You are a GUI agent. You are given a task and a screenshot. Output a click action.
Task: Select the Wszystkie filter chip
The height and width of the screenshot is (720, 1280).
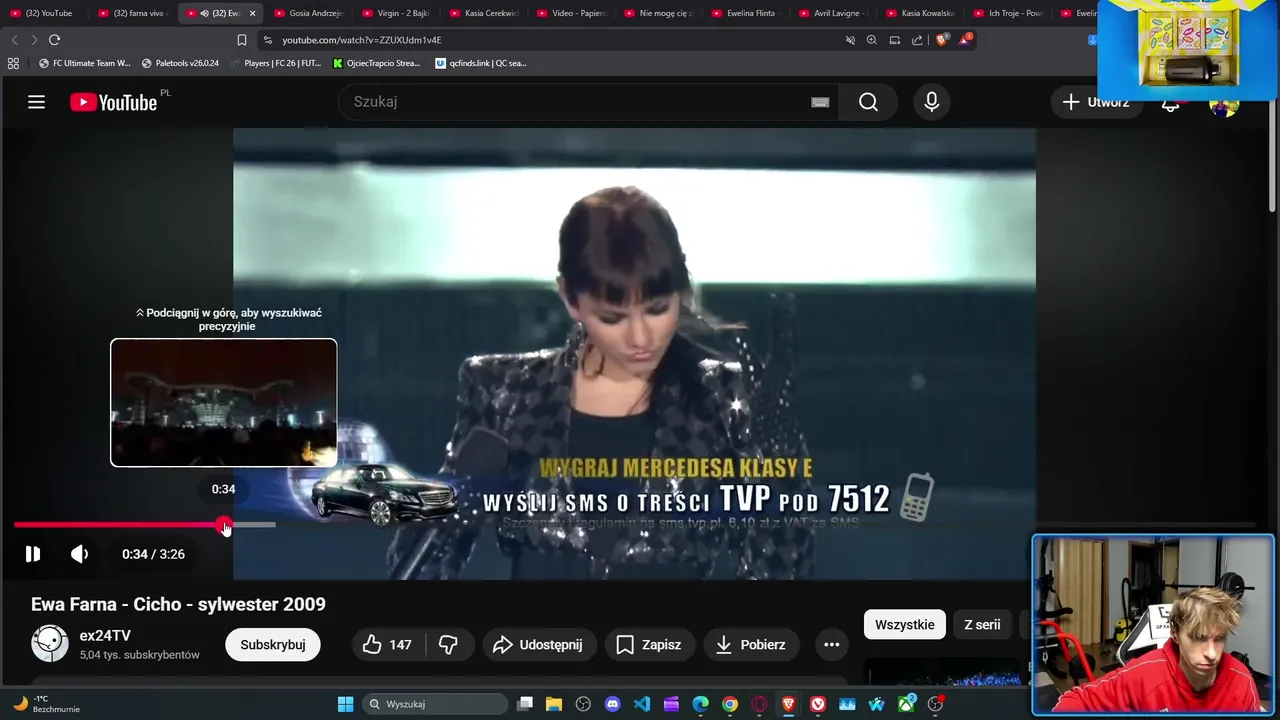tap(905, 625)
